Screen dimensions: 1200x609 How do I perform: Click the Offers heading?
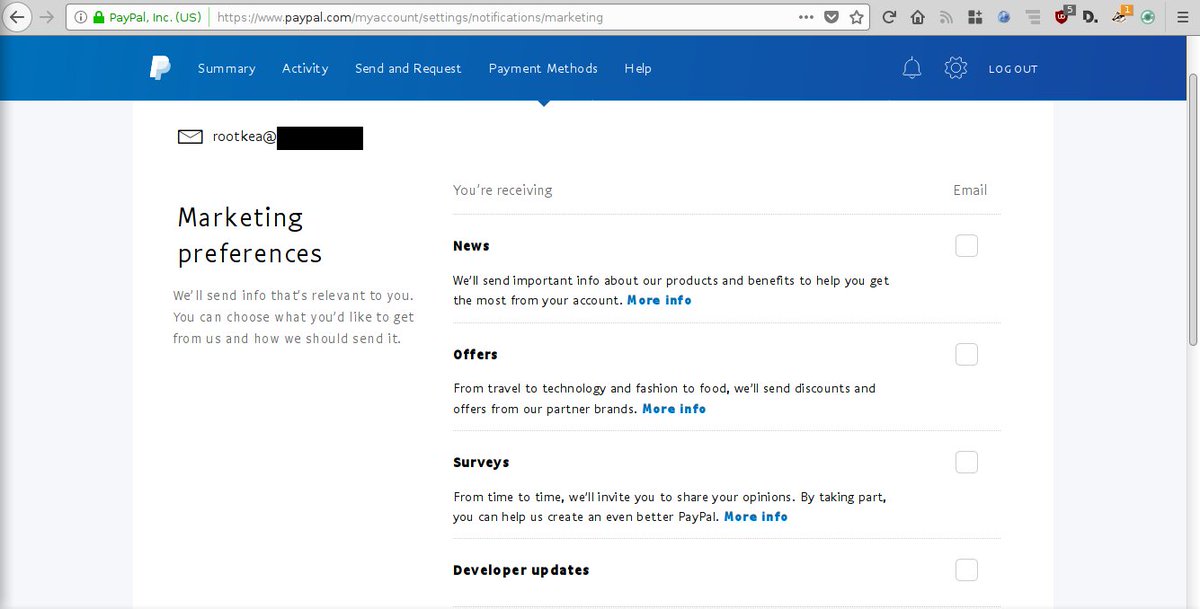coord(475,354)
